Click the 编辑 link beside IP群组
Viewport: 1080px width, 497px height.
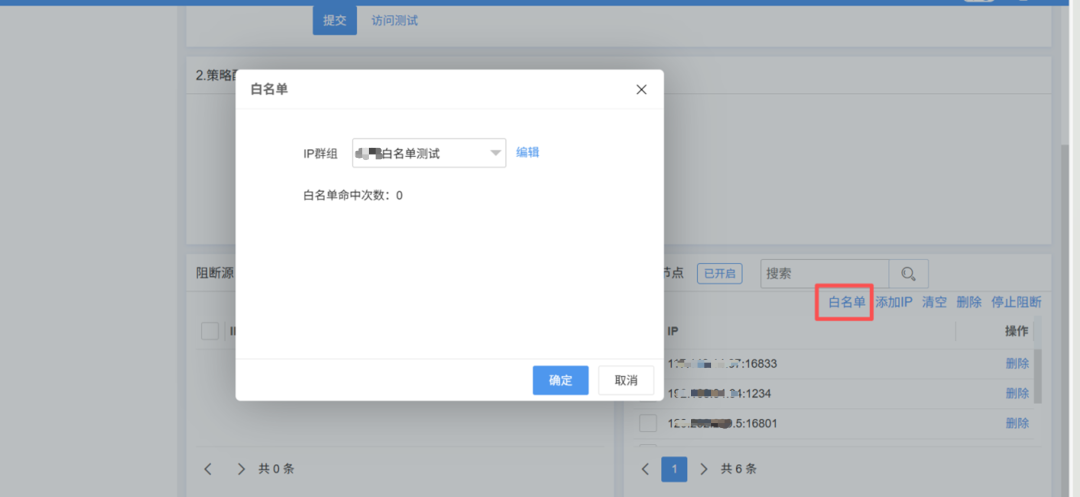(x=528, y=152)
